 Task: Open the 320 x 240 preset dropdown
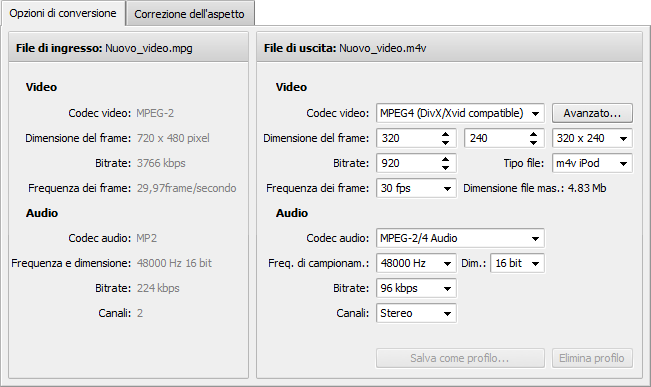point(592,138)
